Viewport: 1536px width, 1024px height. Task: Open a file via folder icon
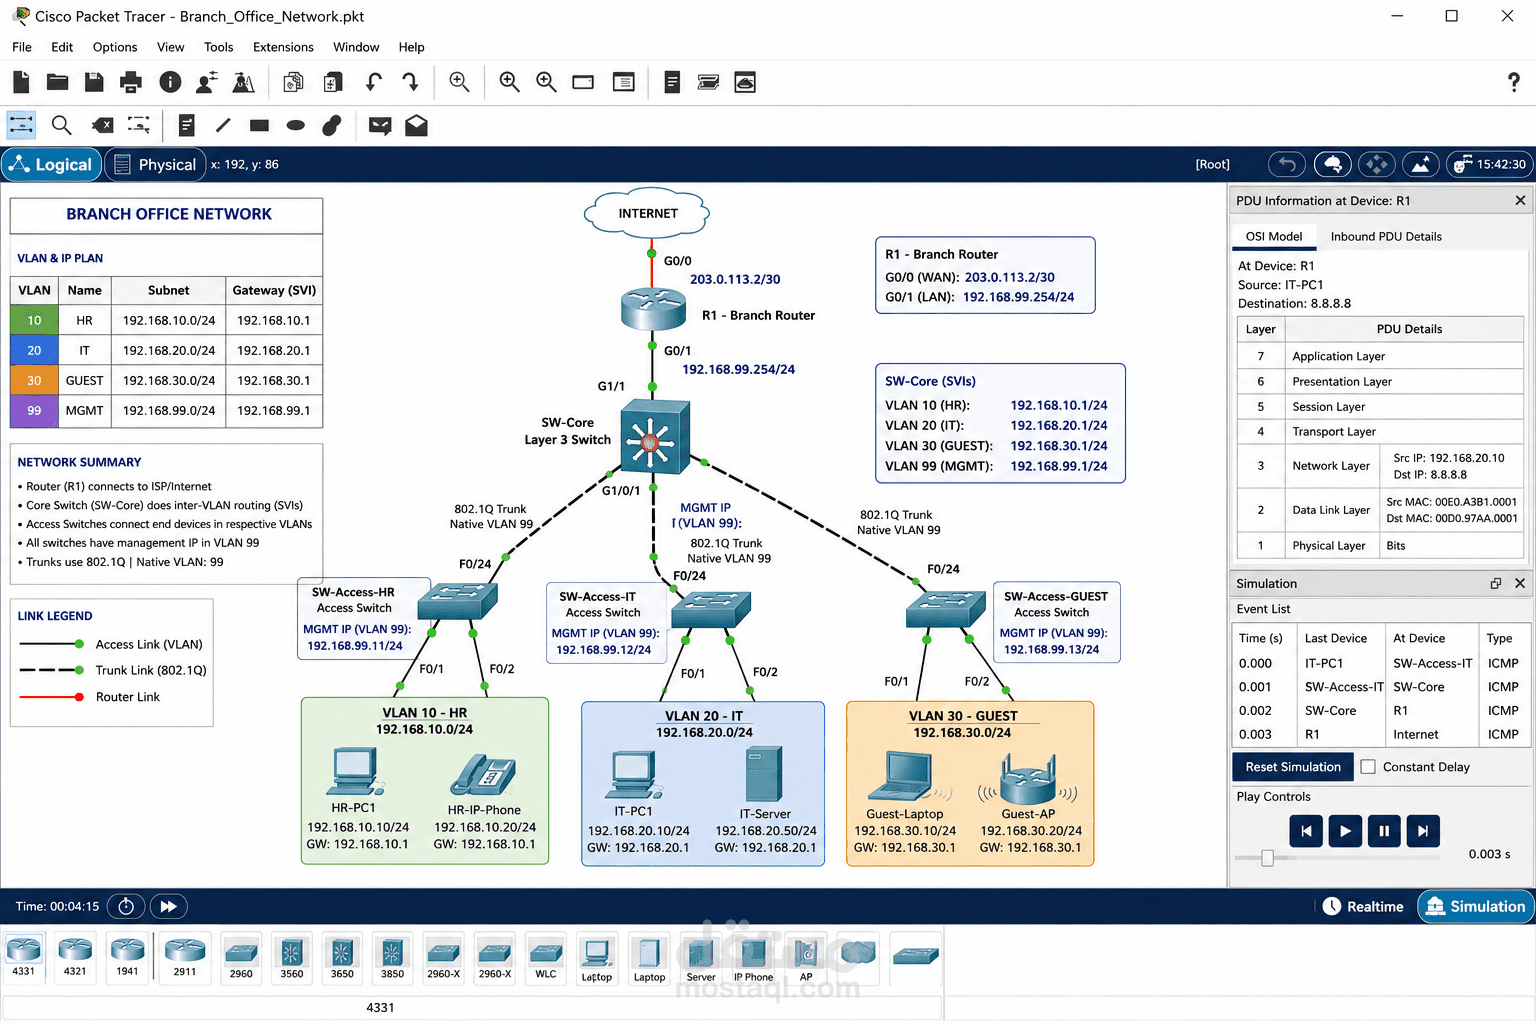[x=58, y=82]
